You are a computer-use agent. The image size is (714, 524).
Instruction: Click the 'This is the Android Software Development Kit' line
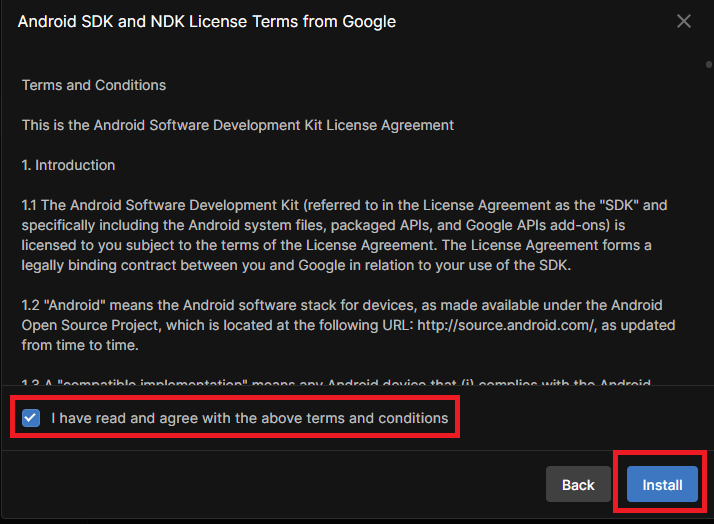coord(238,125)
